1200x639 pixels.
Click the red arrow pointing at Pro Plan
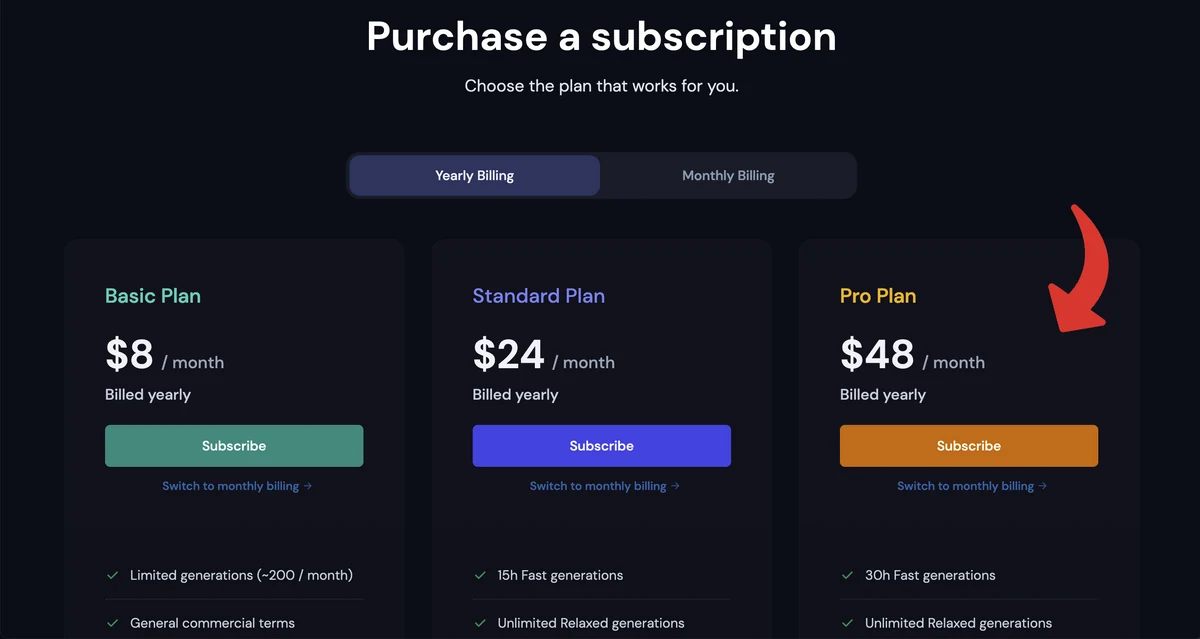(1079, 268)
